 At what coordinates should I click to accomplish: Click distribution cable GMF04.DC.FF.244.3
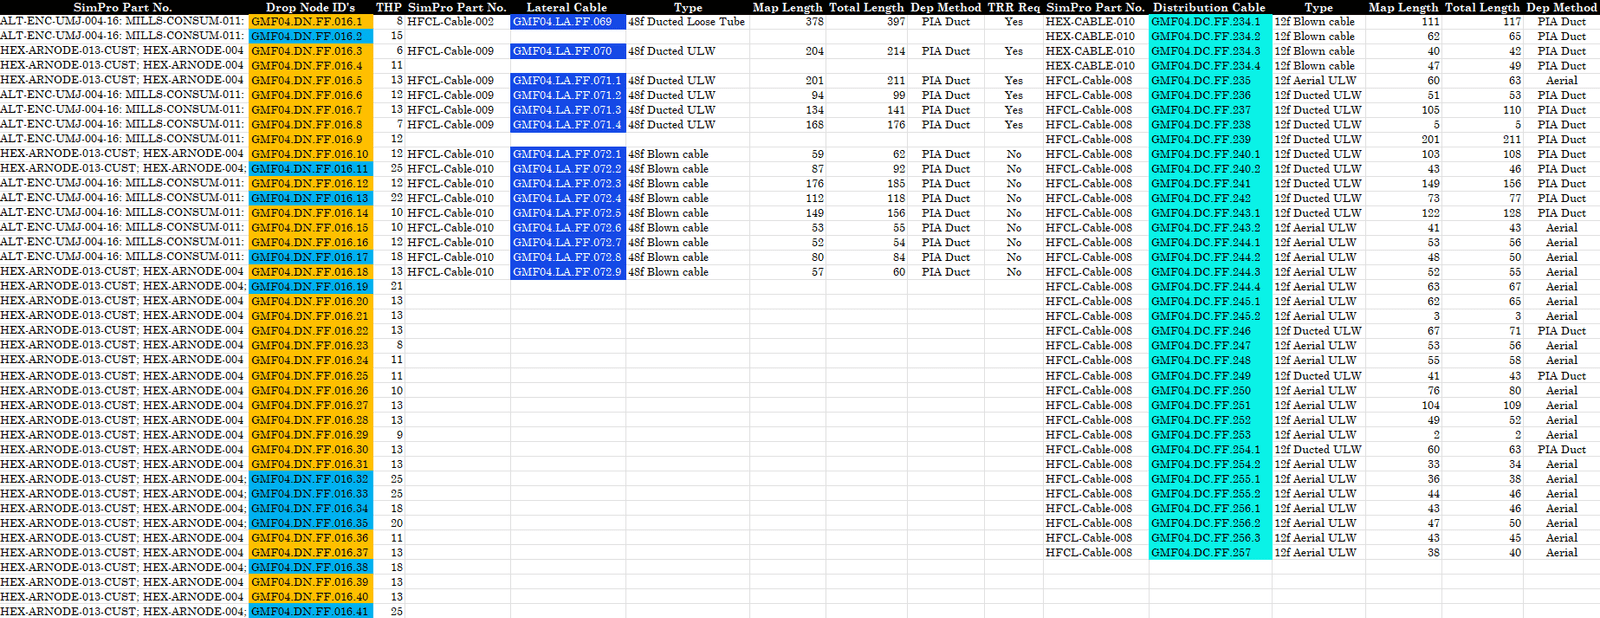[1209, 272]
